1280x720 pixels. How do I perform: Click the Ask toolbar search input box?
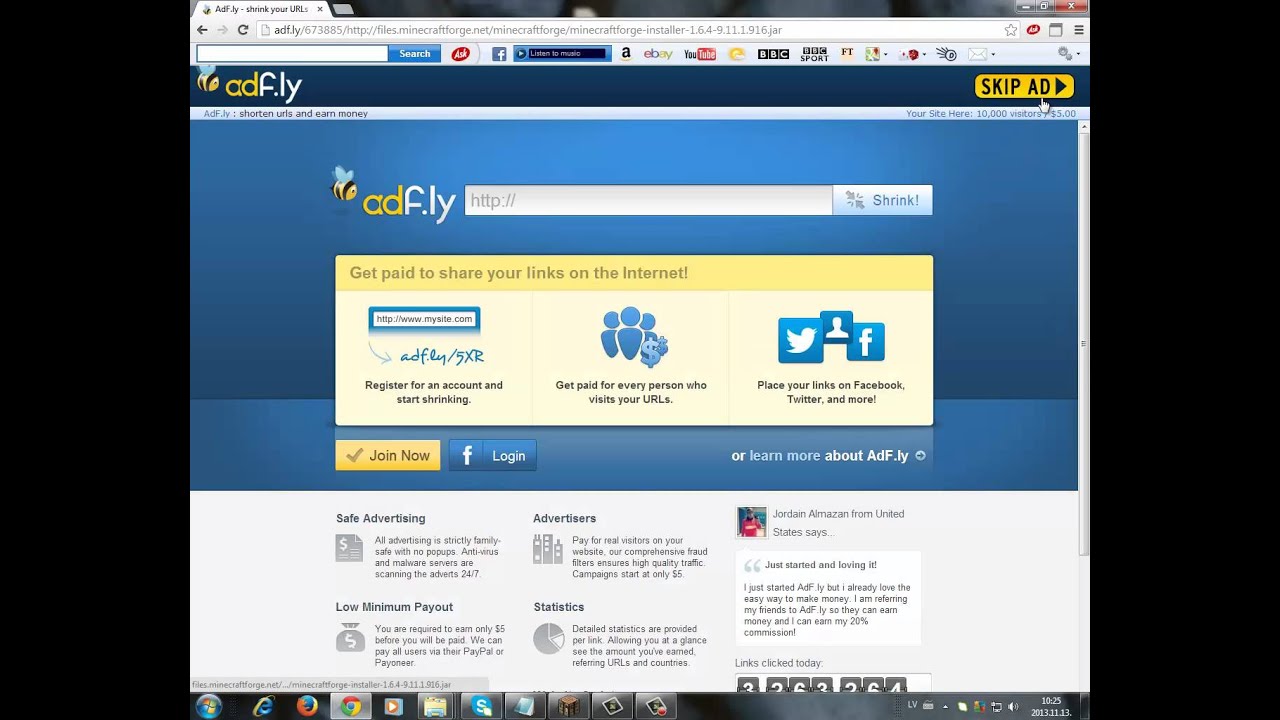coord(292,54)
